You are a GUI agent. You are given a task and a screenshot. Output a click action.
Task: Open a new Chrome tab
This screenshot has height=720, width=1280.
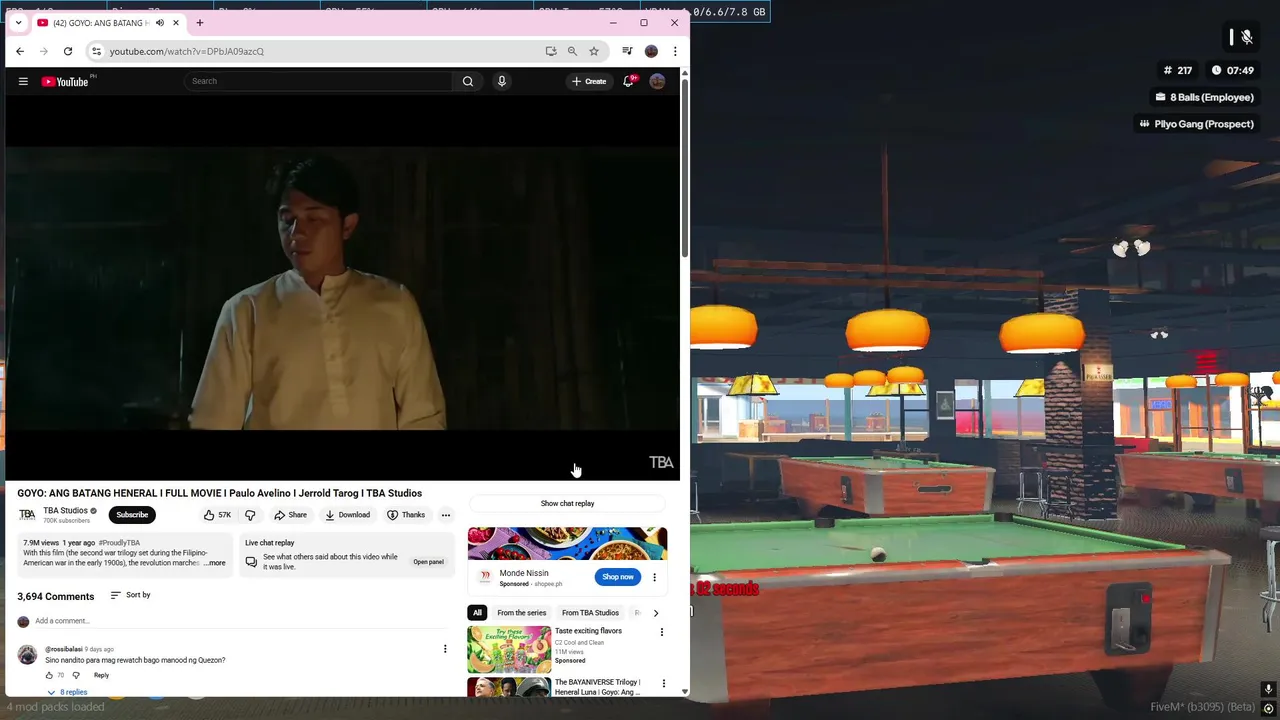pos(200,23)
